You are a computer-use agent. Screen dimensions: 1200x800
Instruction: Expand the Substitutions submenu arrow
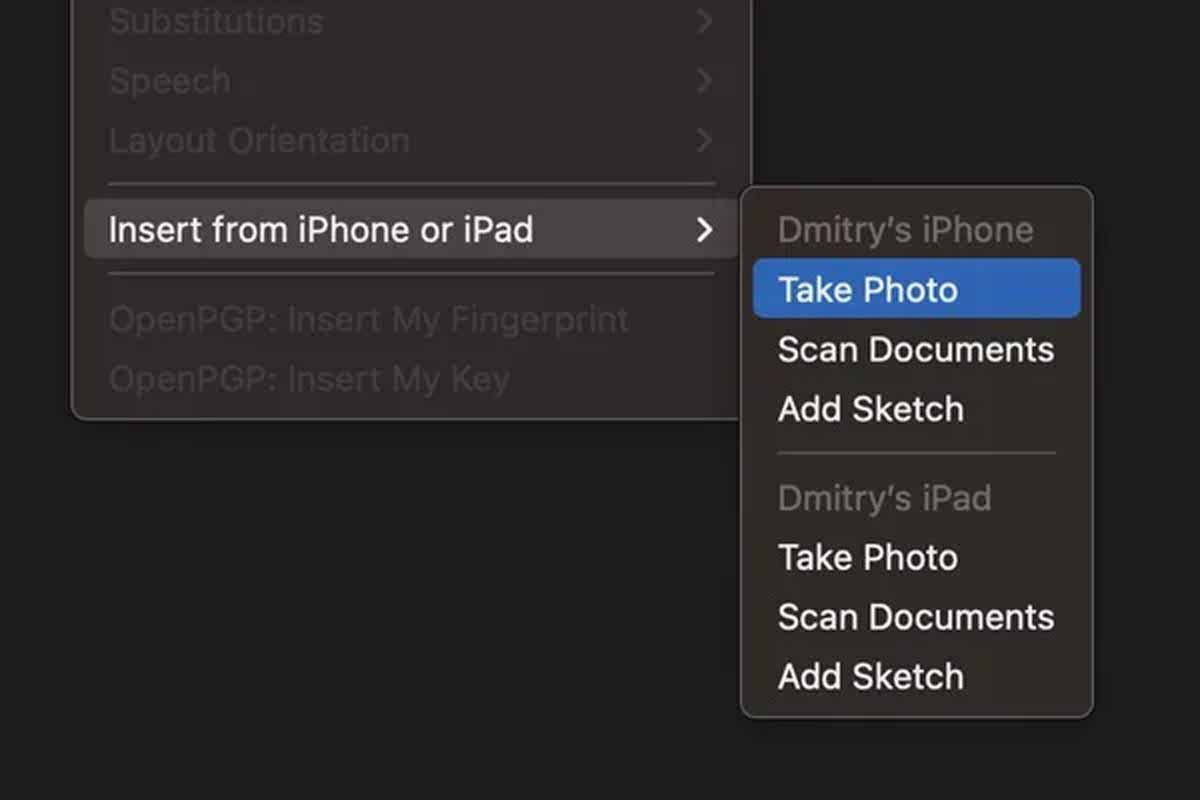coord(705,21)
